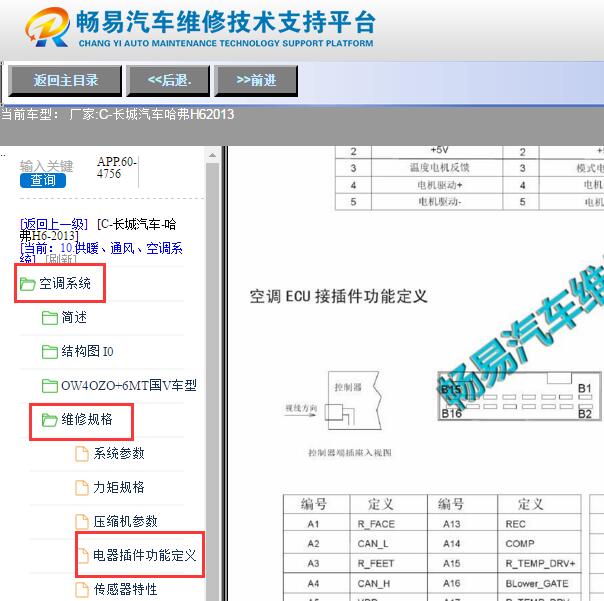
Task: Click the Chang Yi platform logo
Action: [x=47, y=27]
